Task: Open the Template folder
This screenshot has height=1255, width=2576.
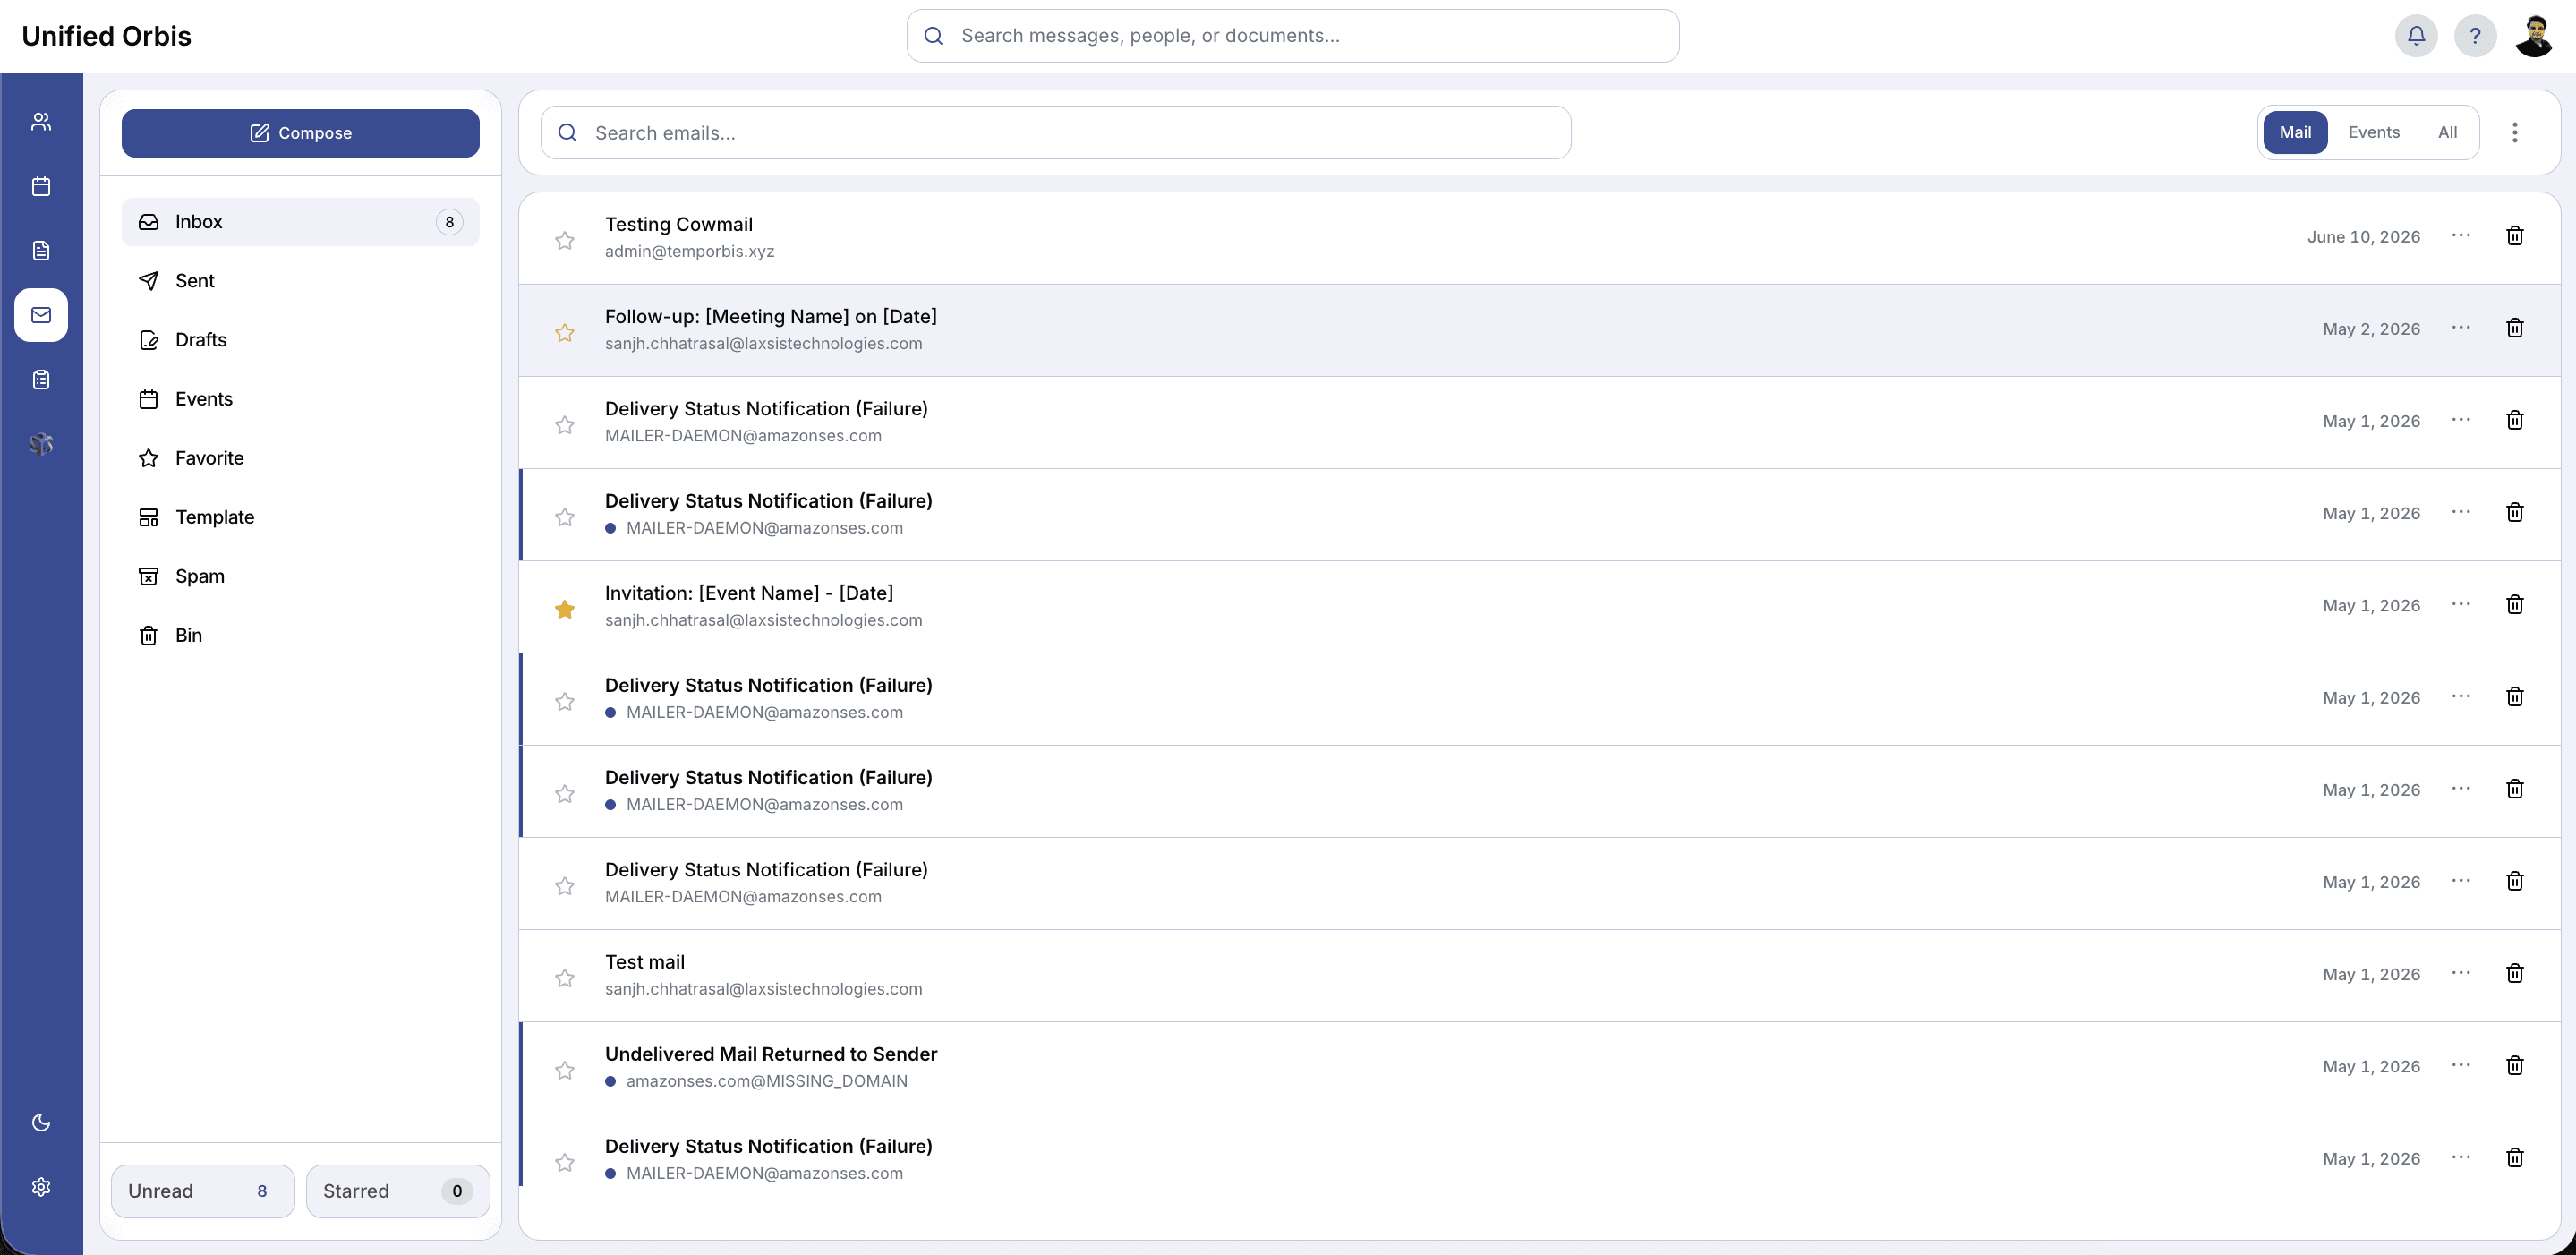Action: 300,517
